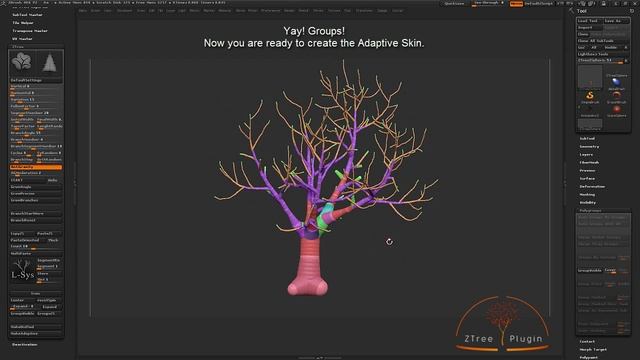
Task: Expand the FiberMesh subpalette
Action: [589, 162]
